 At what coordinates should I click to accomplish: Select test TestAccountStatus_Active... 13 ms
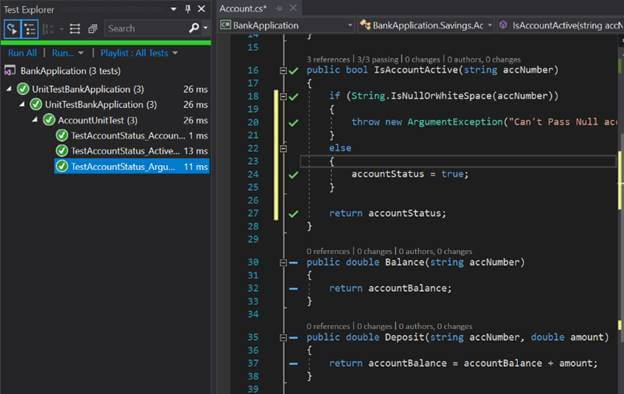pos(132,151)
